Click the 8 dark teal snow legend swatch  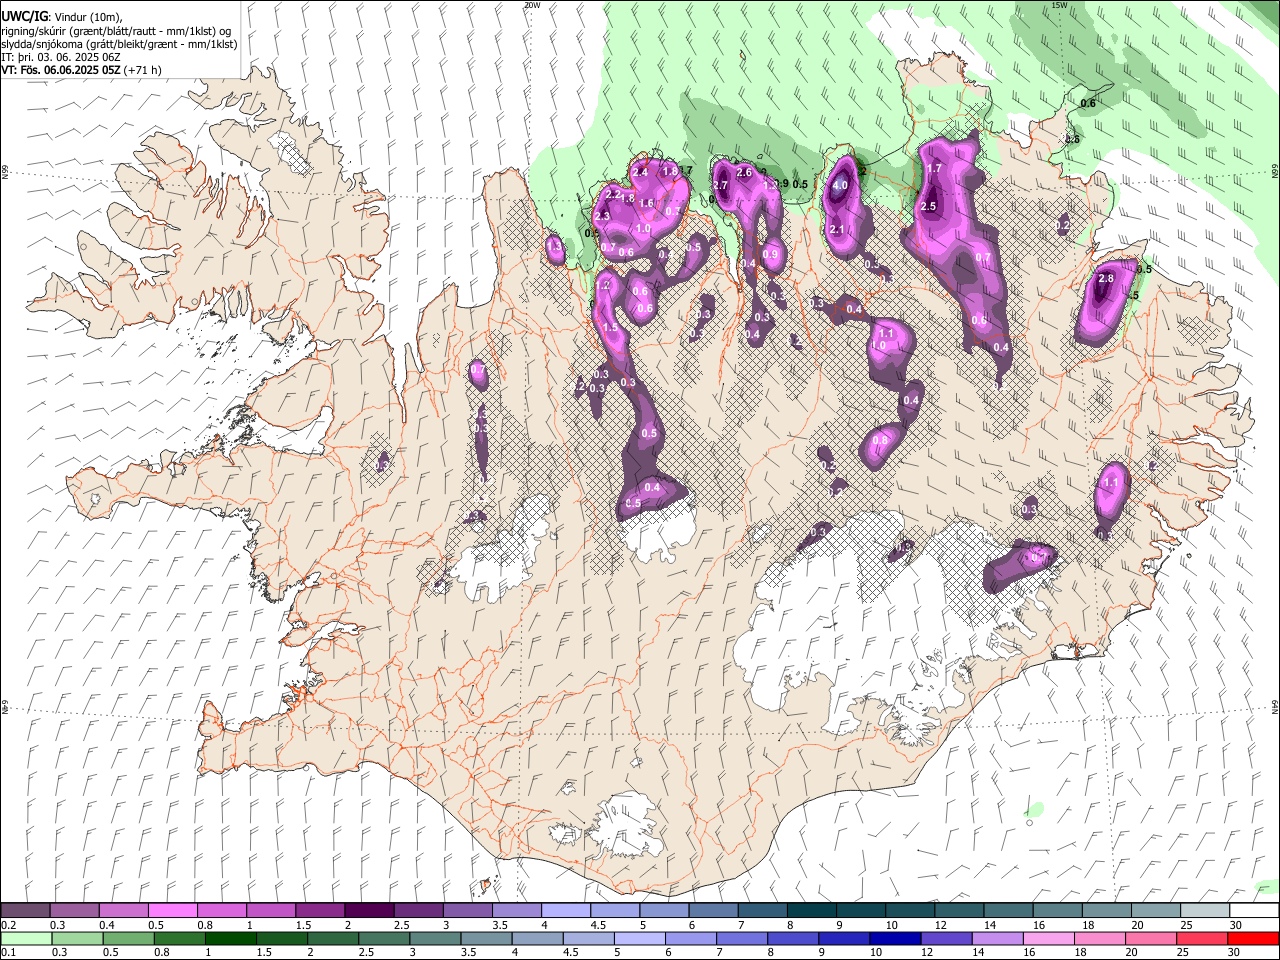812,911
